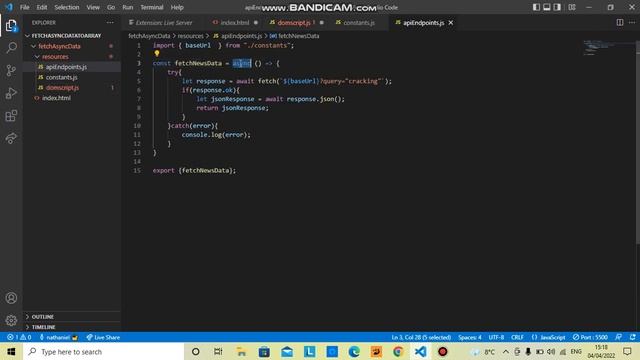Screen dimensions: 640x360
Task: Open the Search view in activity bar
Action: pos(11,48)
